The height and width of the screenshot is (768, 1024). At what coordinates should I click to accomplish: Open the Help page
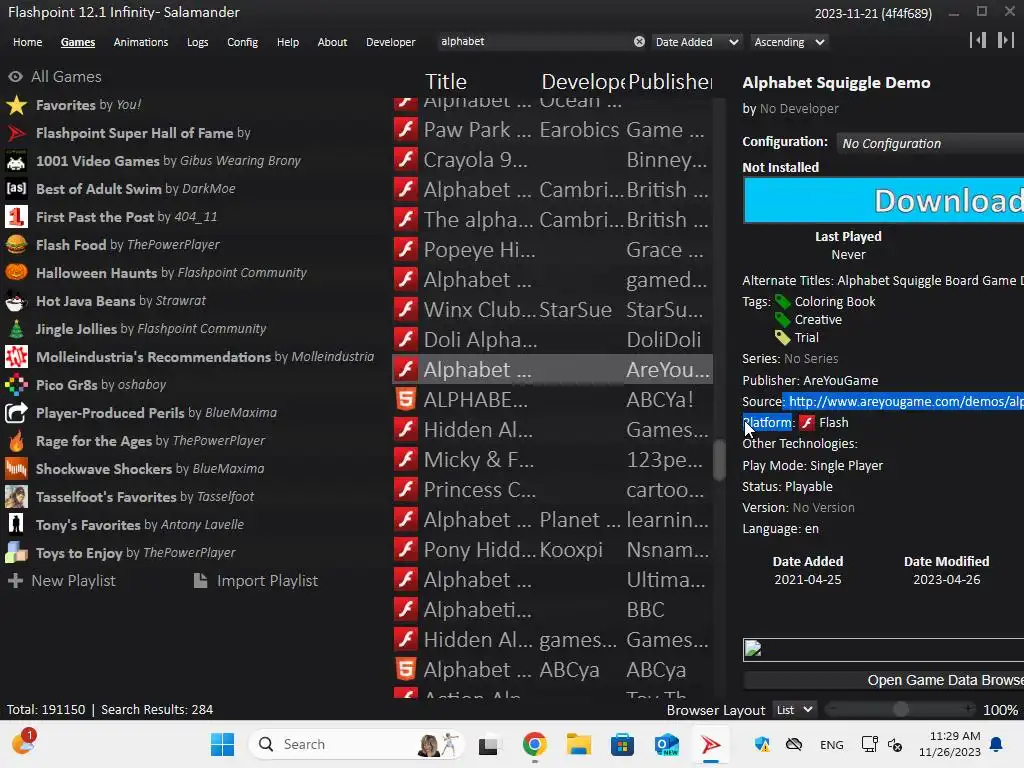pos(287,42)
